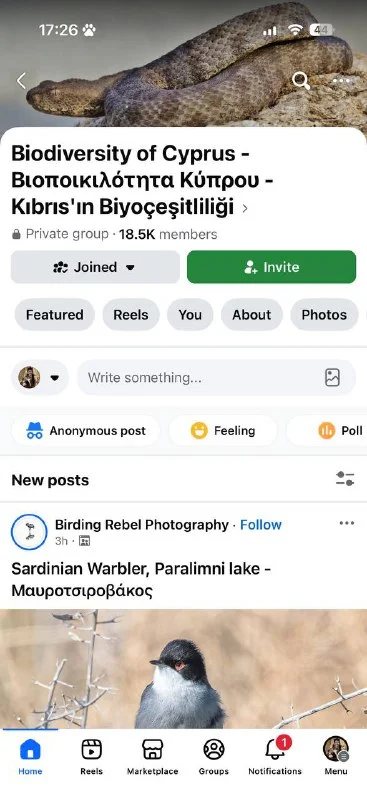This screenshot has height=800, width=367.
Task: Expand group details chevron after title
Action: [x=245, y=208]
